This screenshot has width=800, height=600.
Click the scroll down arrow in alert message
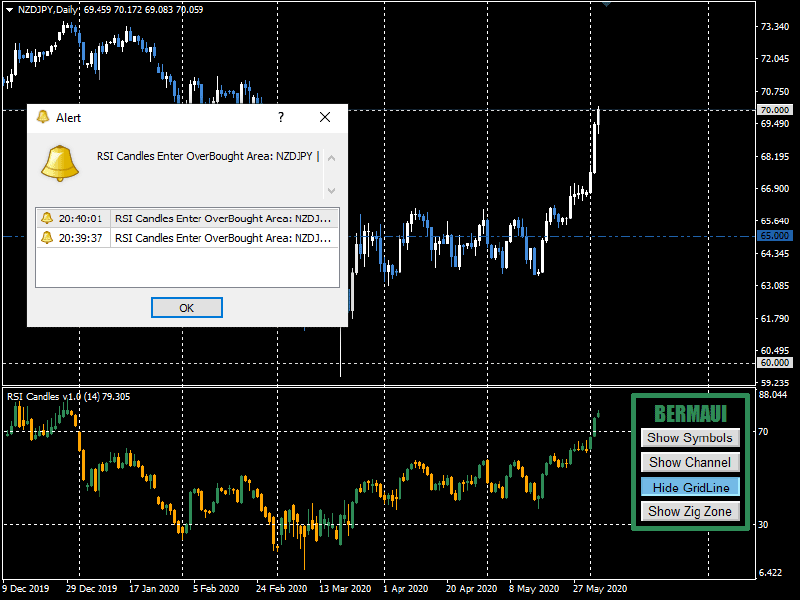pyautogui.click(x=331, y=190)
